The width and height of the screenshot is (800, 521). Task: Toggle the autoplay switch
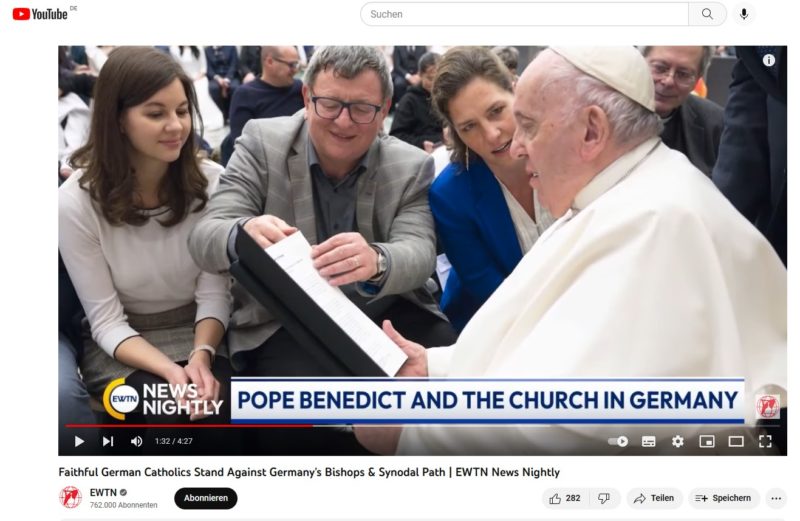[x=618, y=441]
